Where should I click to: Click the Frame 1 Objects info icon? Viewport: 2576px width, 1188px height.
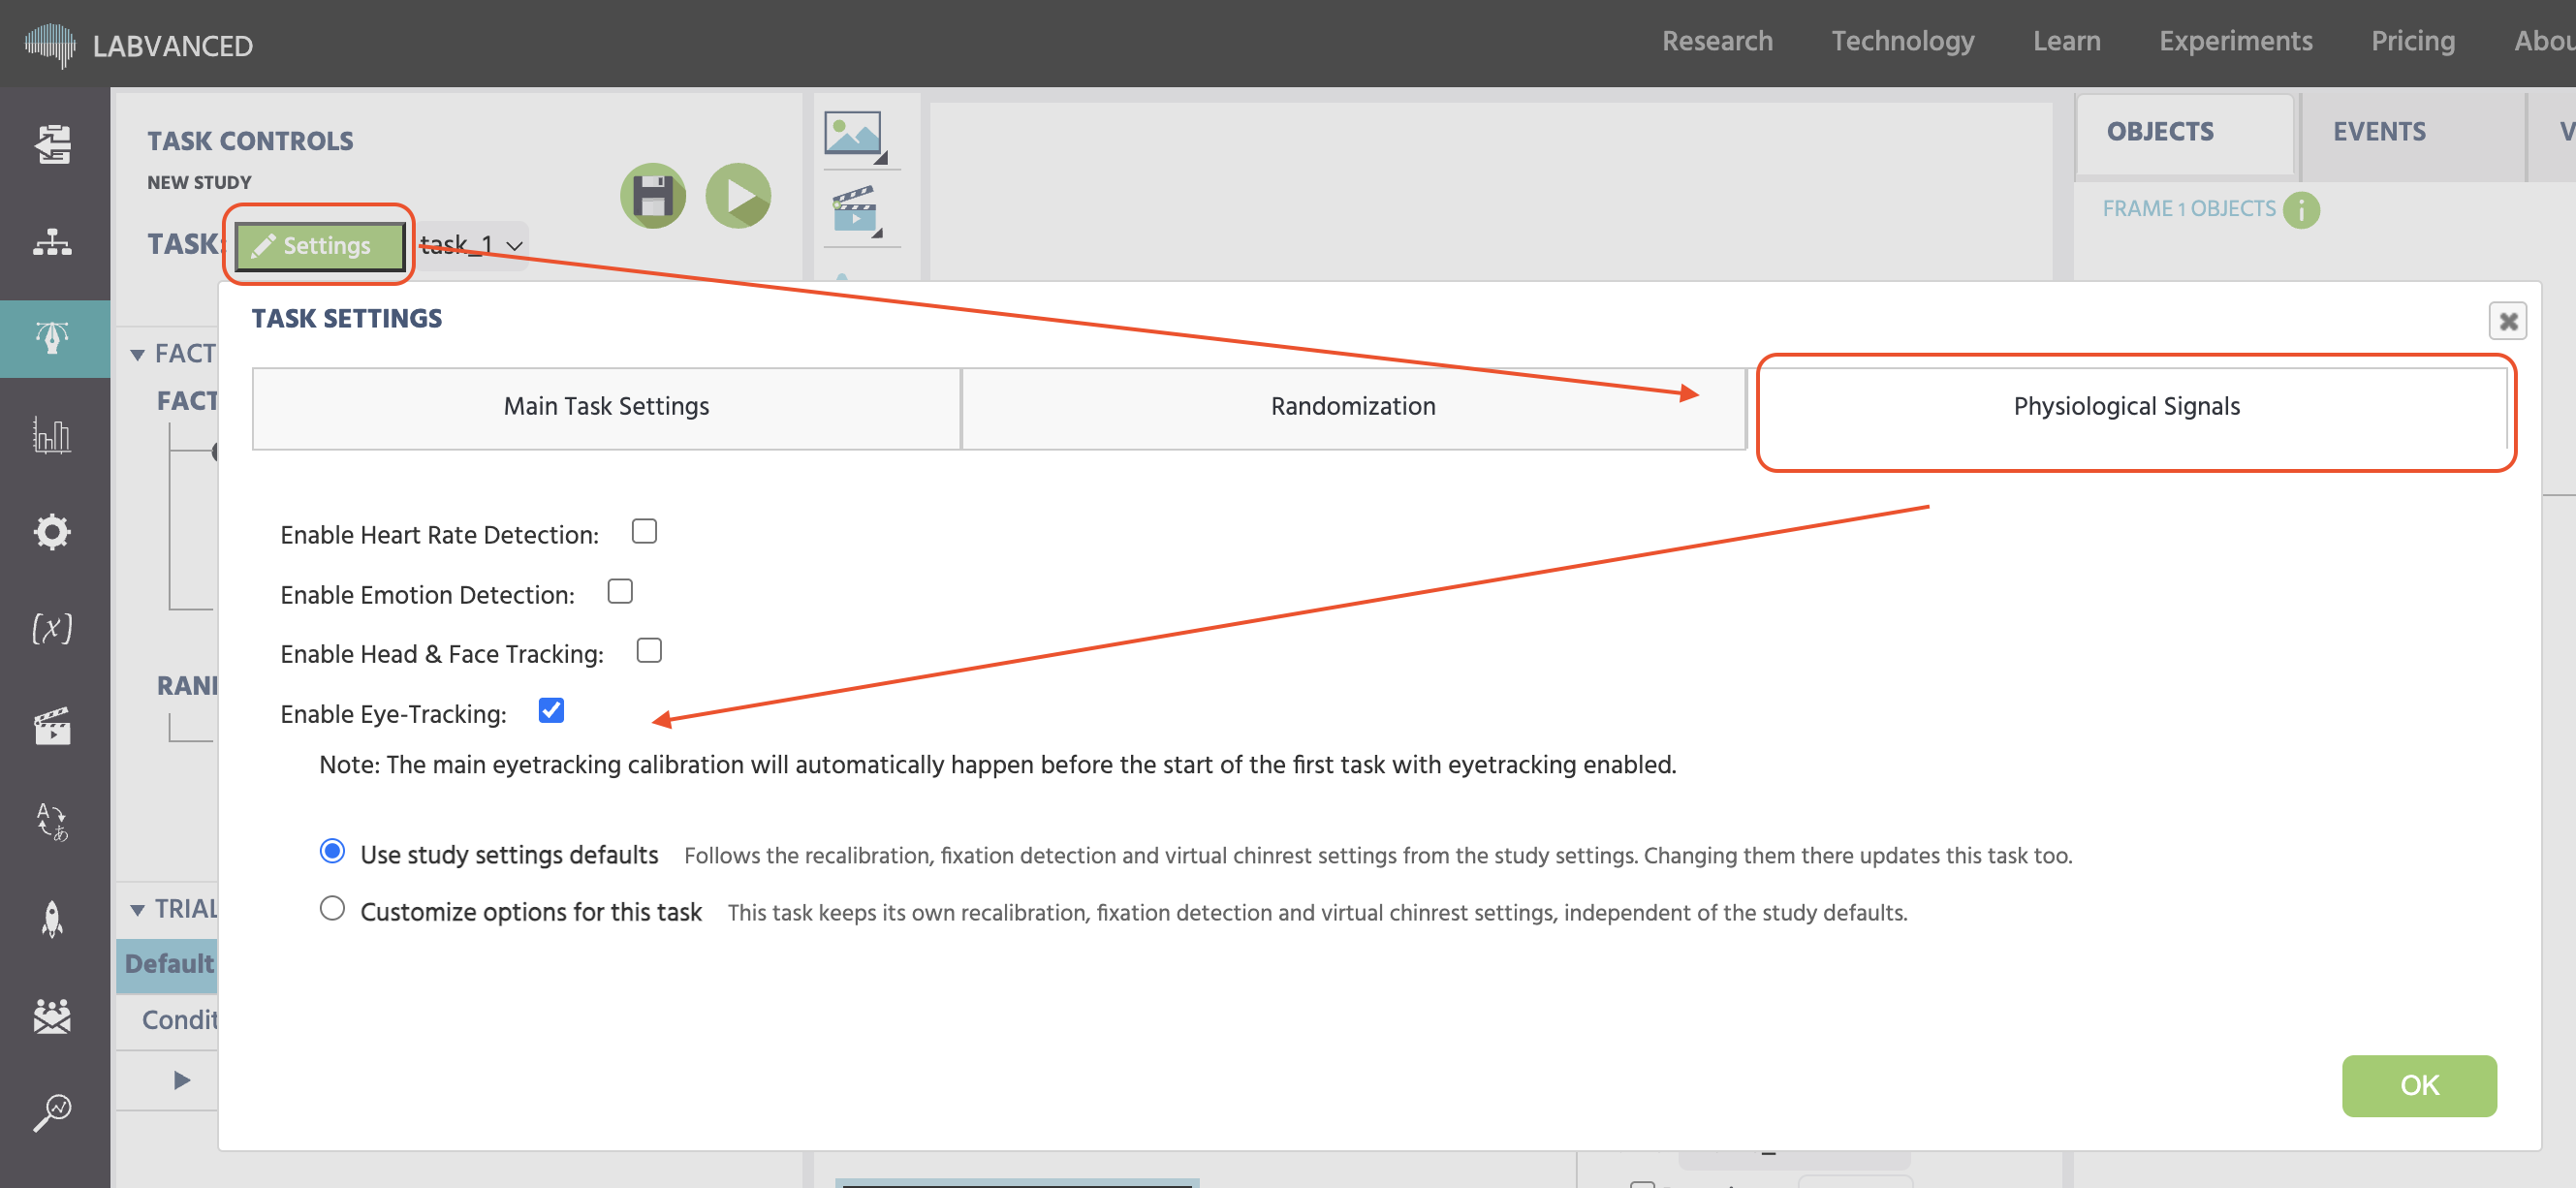coord(2301,210)
